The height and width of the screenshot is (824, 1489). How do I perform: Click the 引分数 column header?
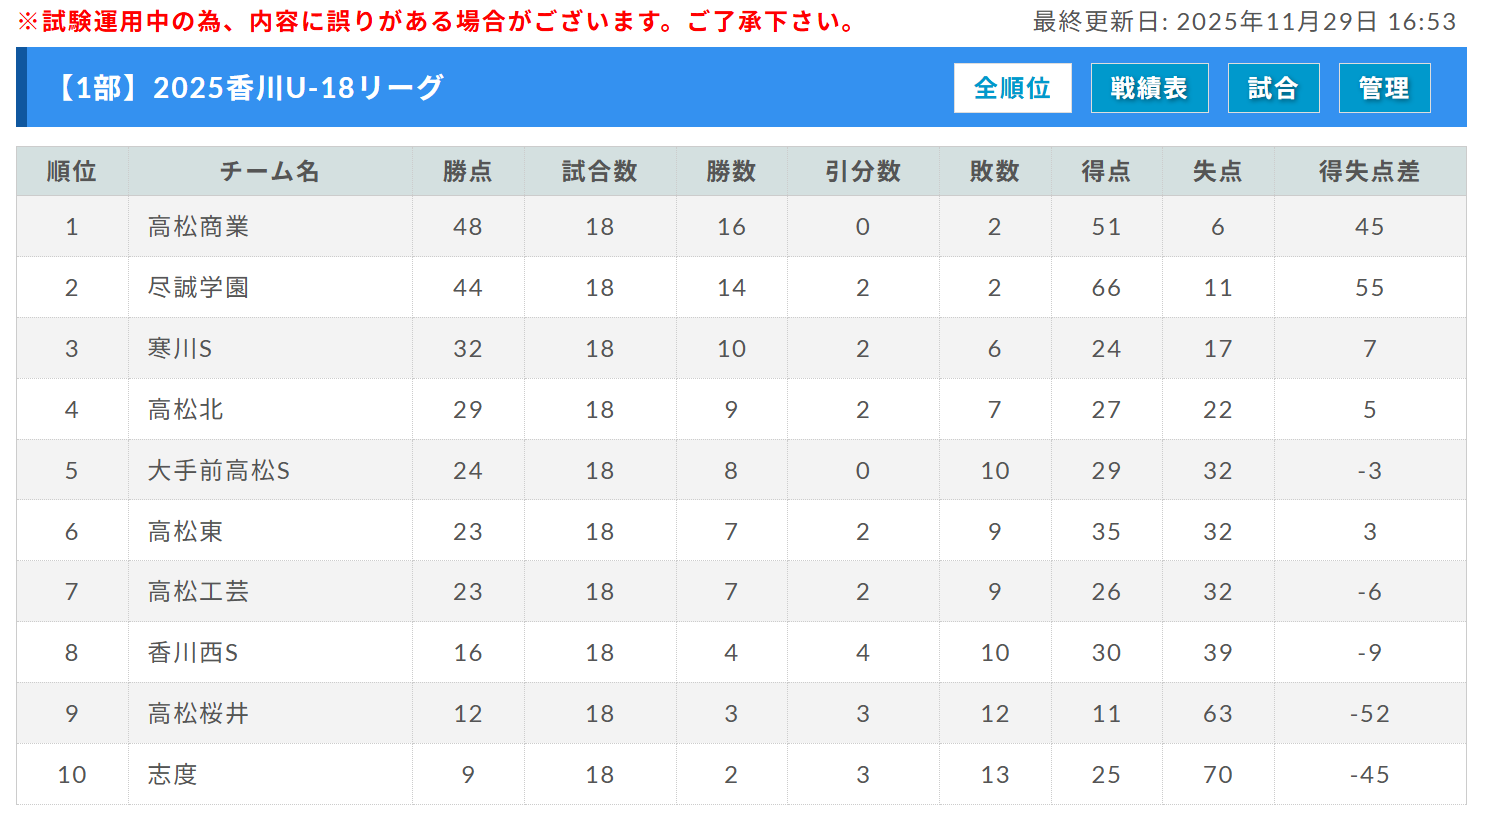coord(862,171)
